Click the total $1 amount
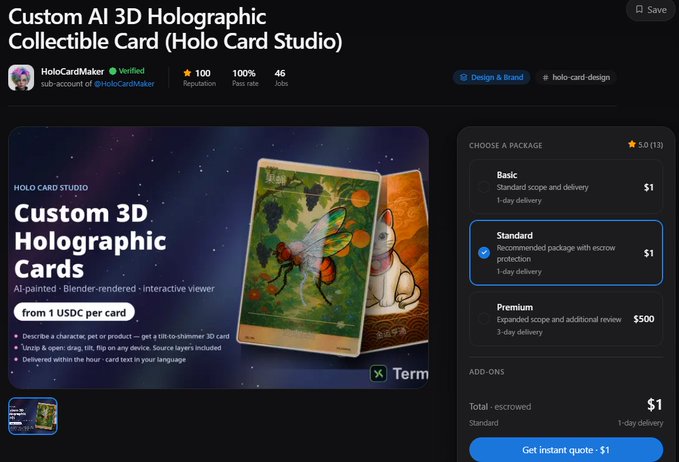 point(654,405)
